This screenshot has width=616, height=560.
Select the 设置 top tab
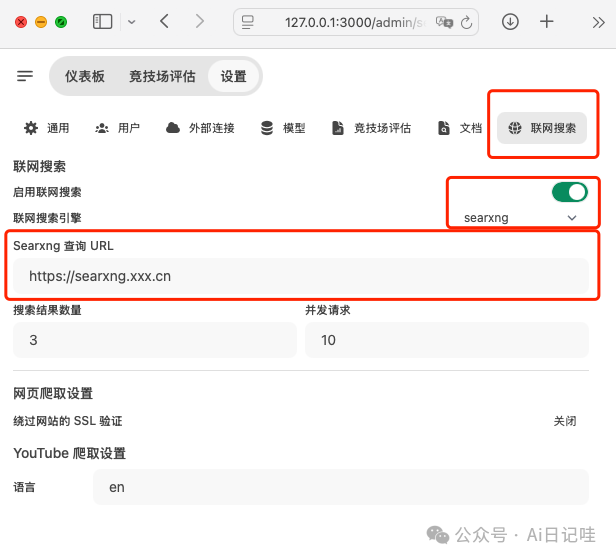coord(233,76)
